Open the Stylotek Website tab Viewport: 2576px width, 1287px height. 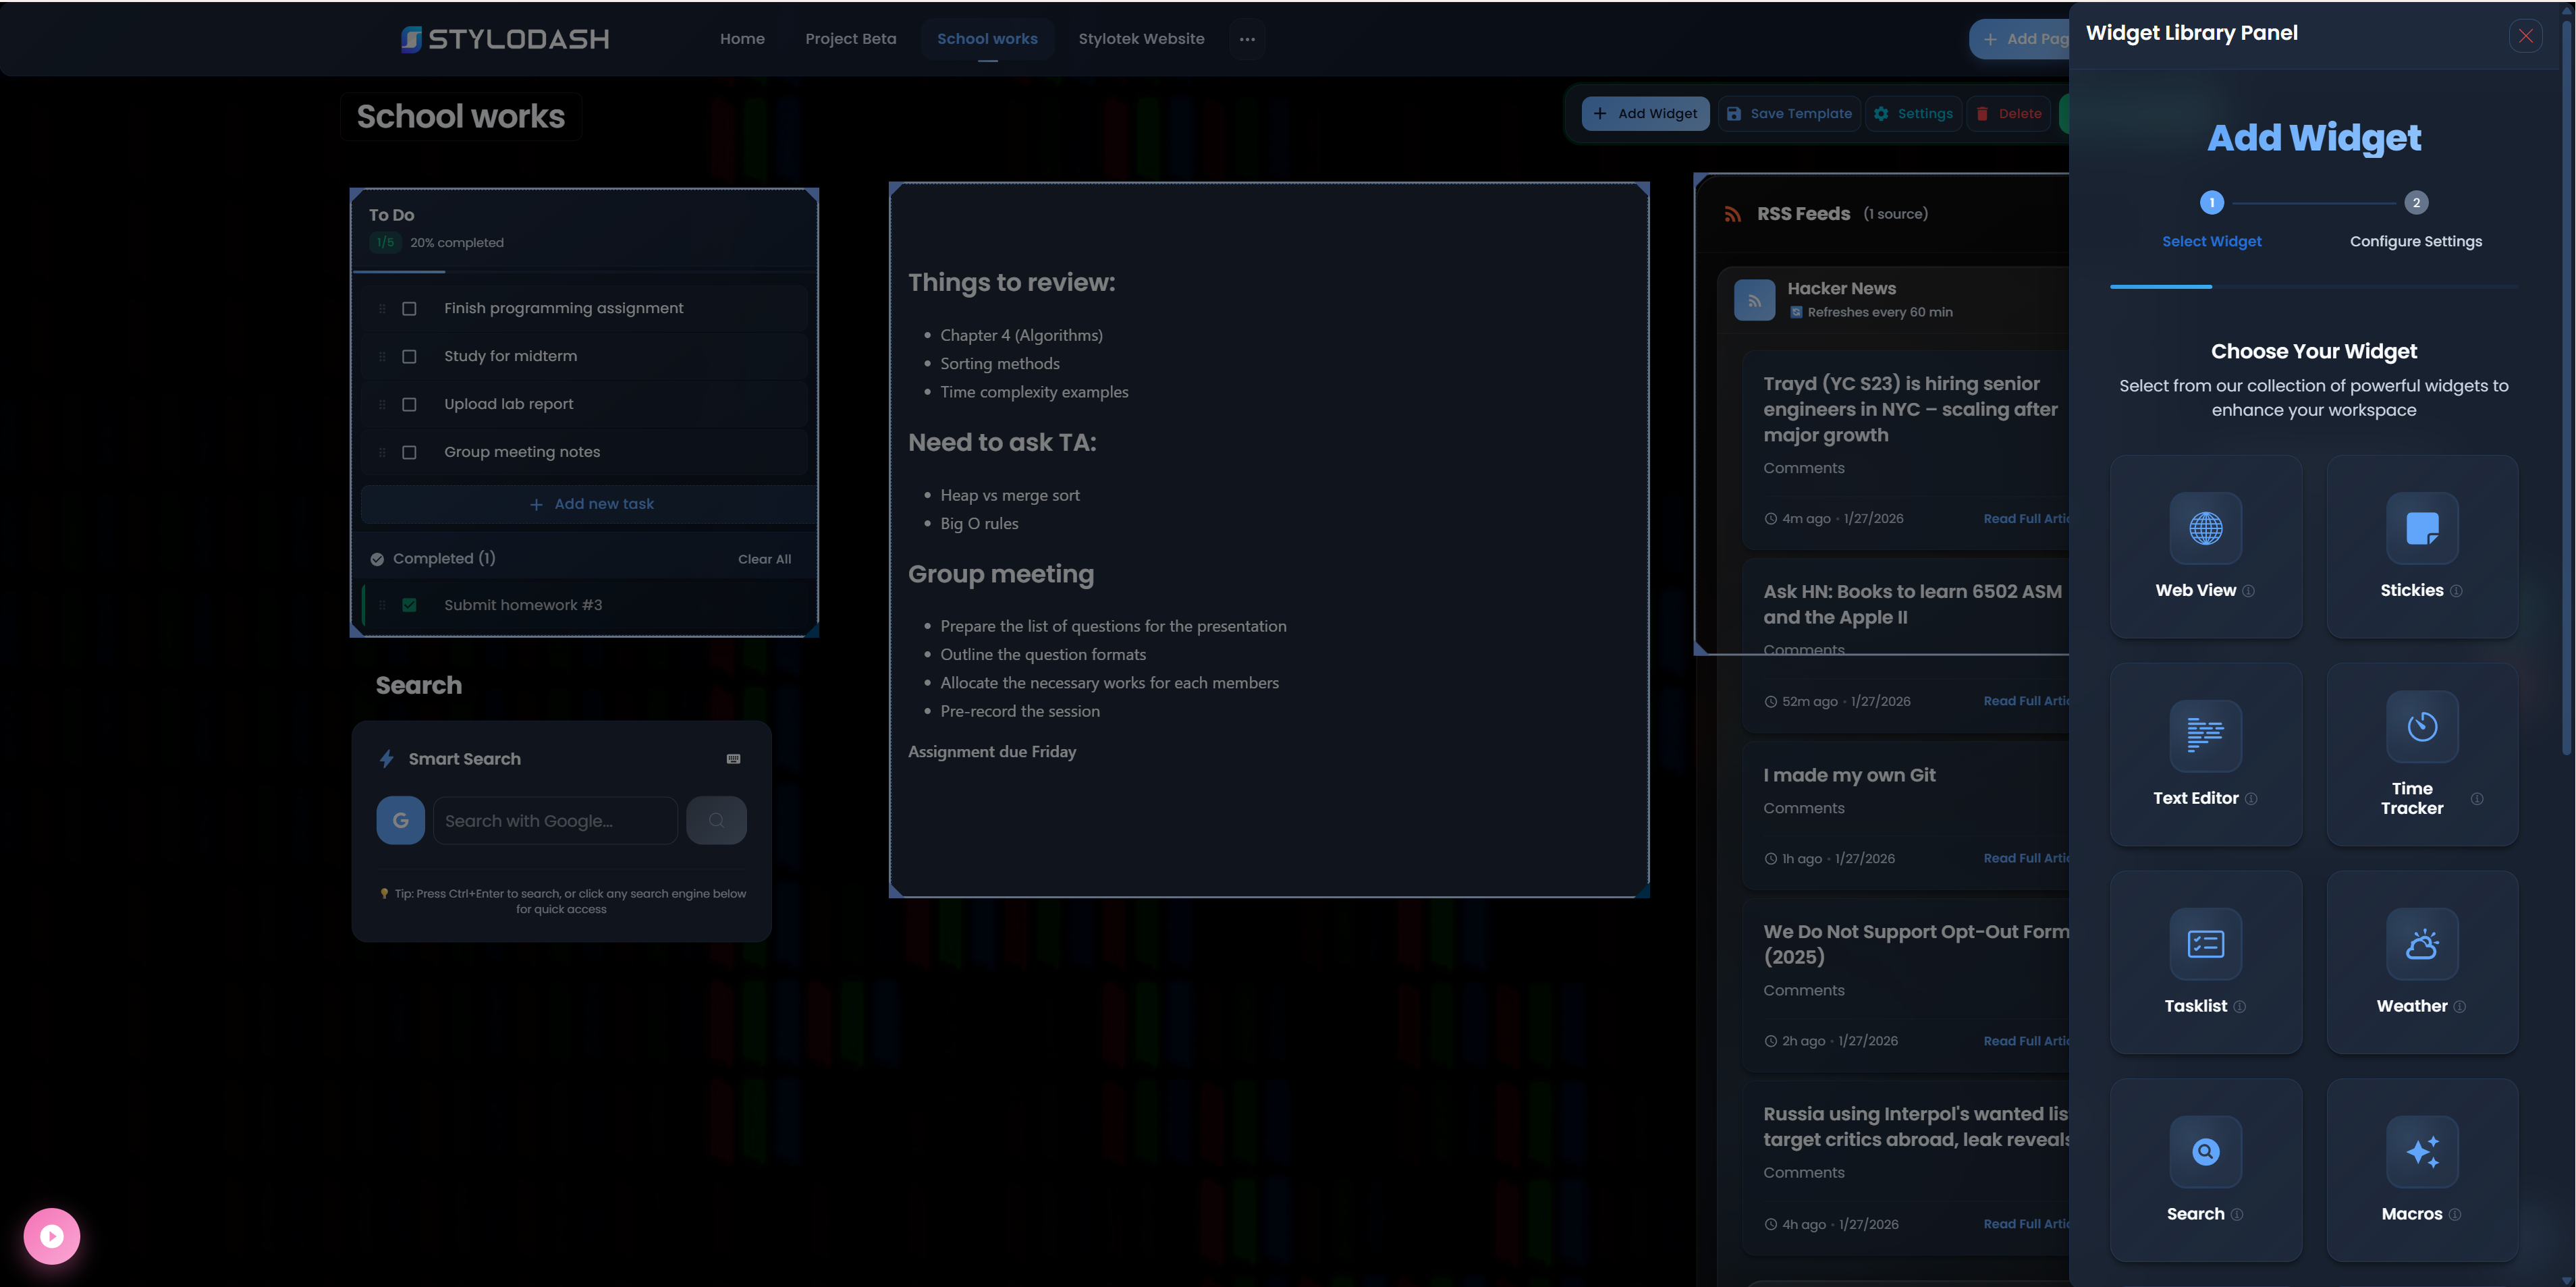(x=1141, y=39)
